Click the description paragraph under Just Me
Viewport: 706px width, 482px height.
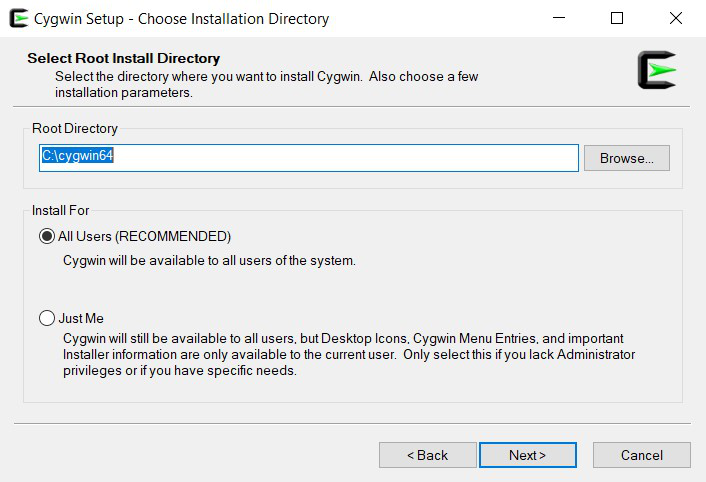pos(349,355)
